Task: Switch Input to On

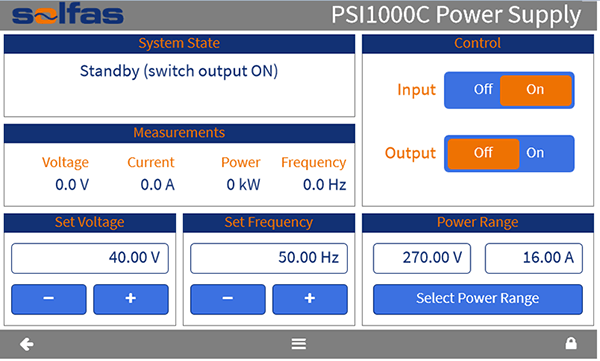Action: (x=535, y=90)
